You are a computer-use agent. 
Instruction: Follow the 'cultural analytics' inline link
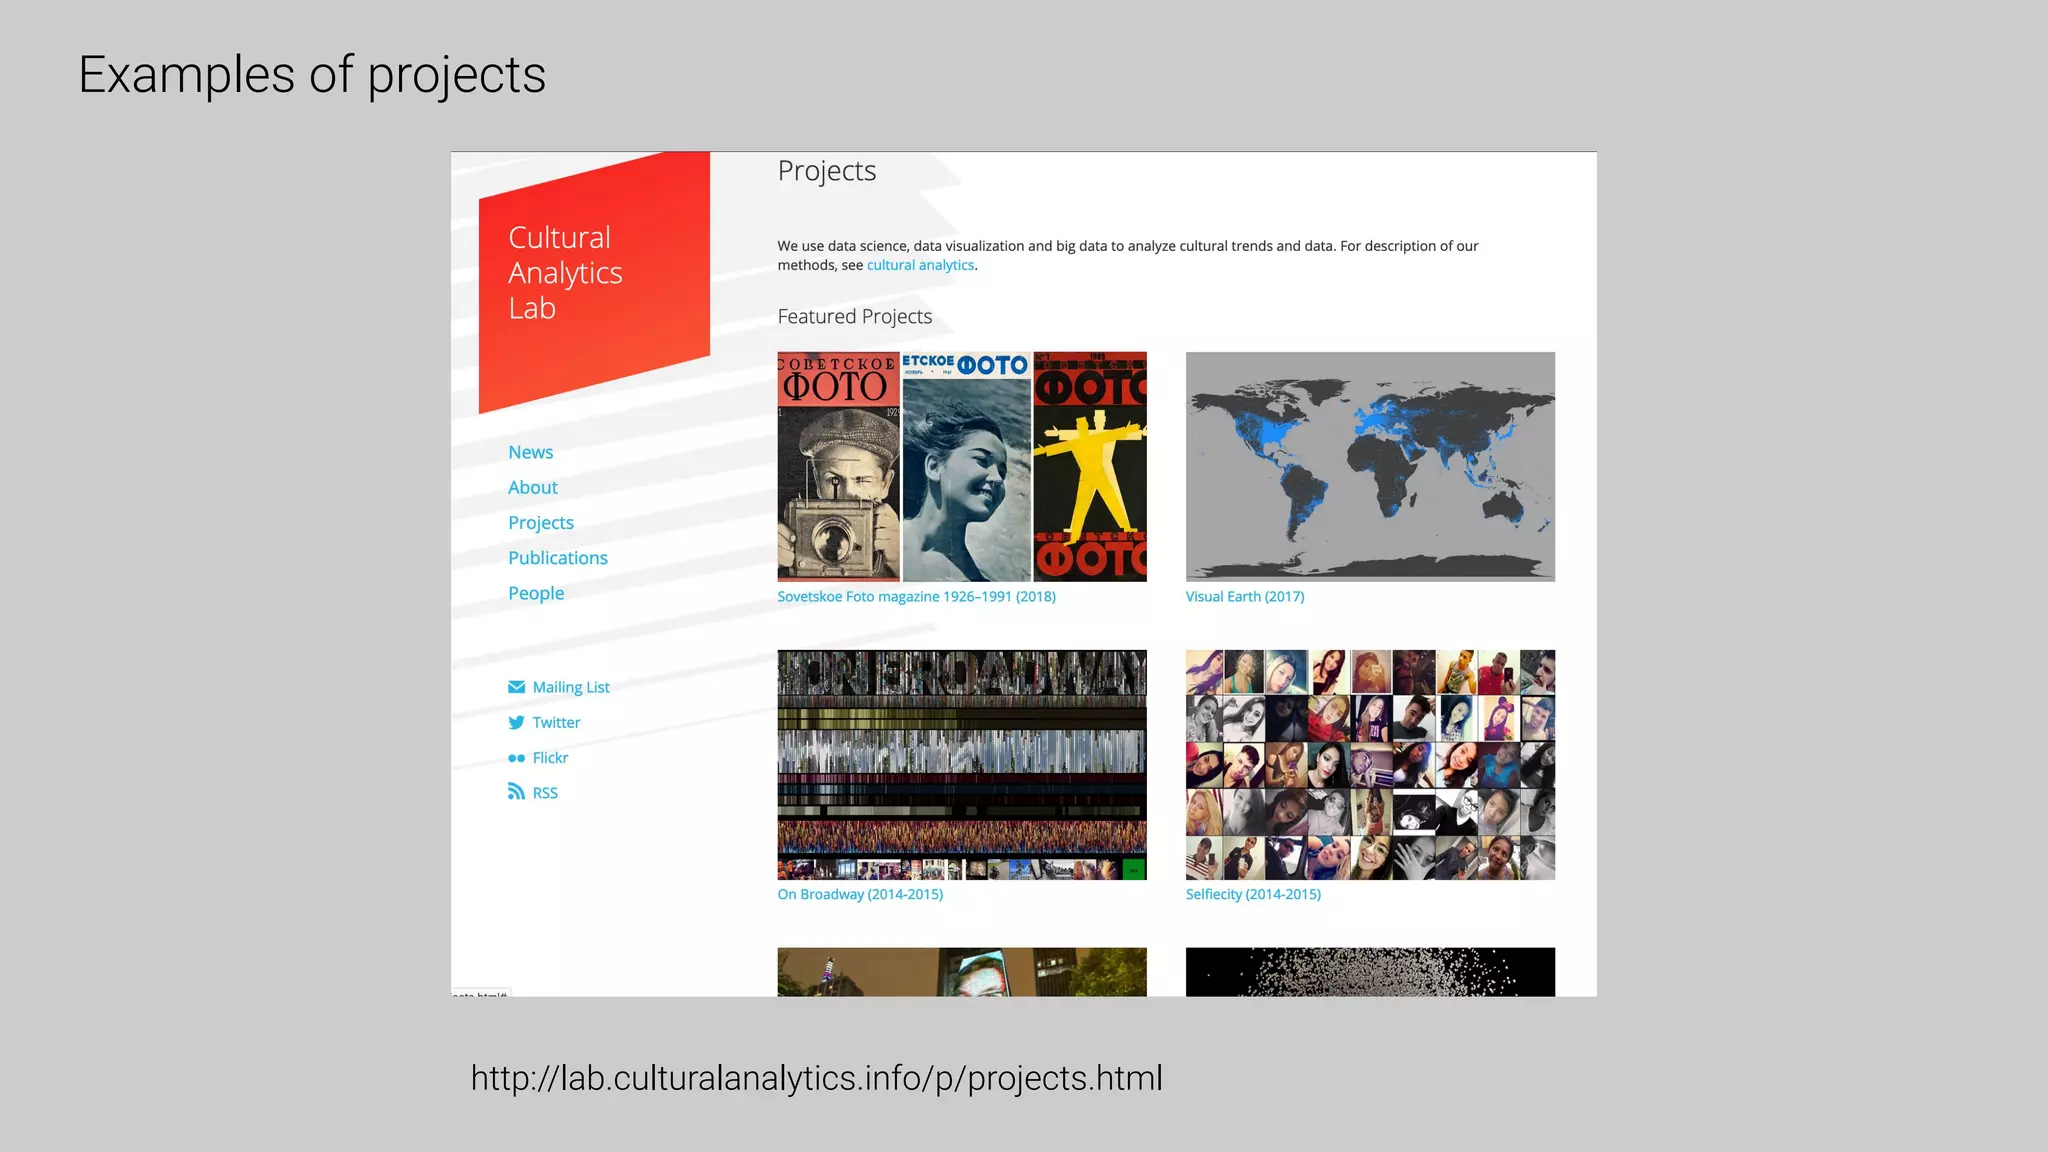[x=919, y=265]
